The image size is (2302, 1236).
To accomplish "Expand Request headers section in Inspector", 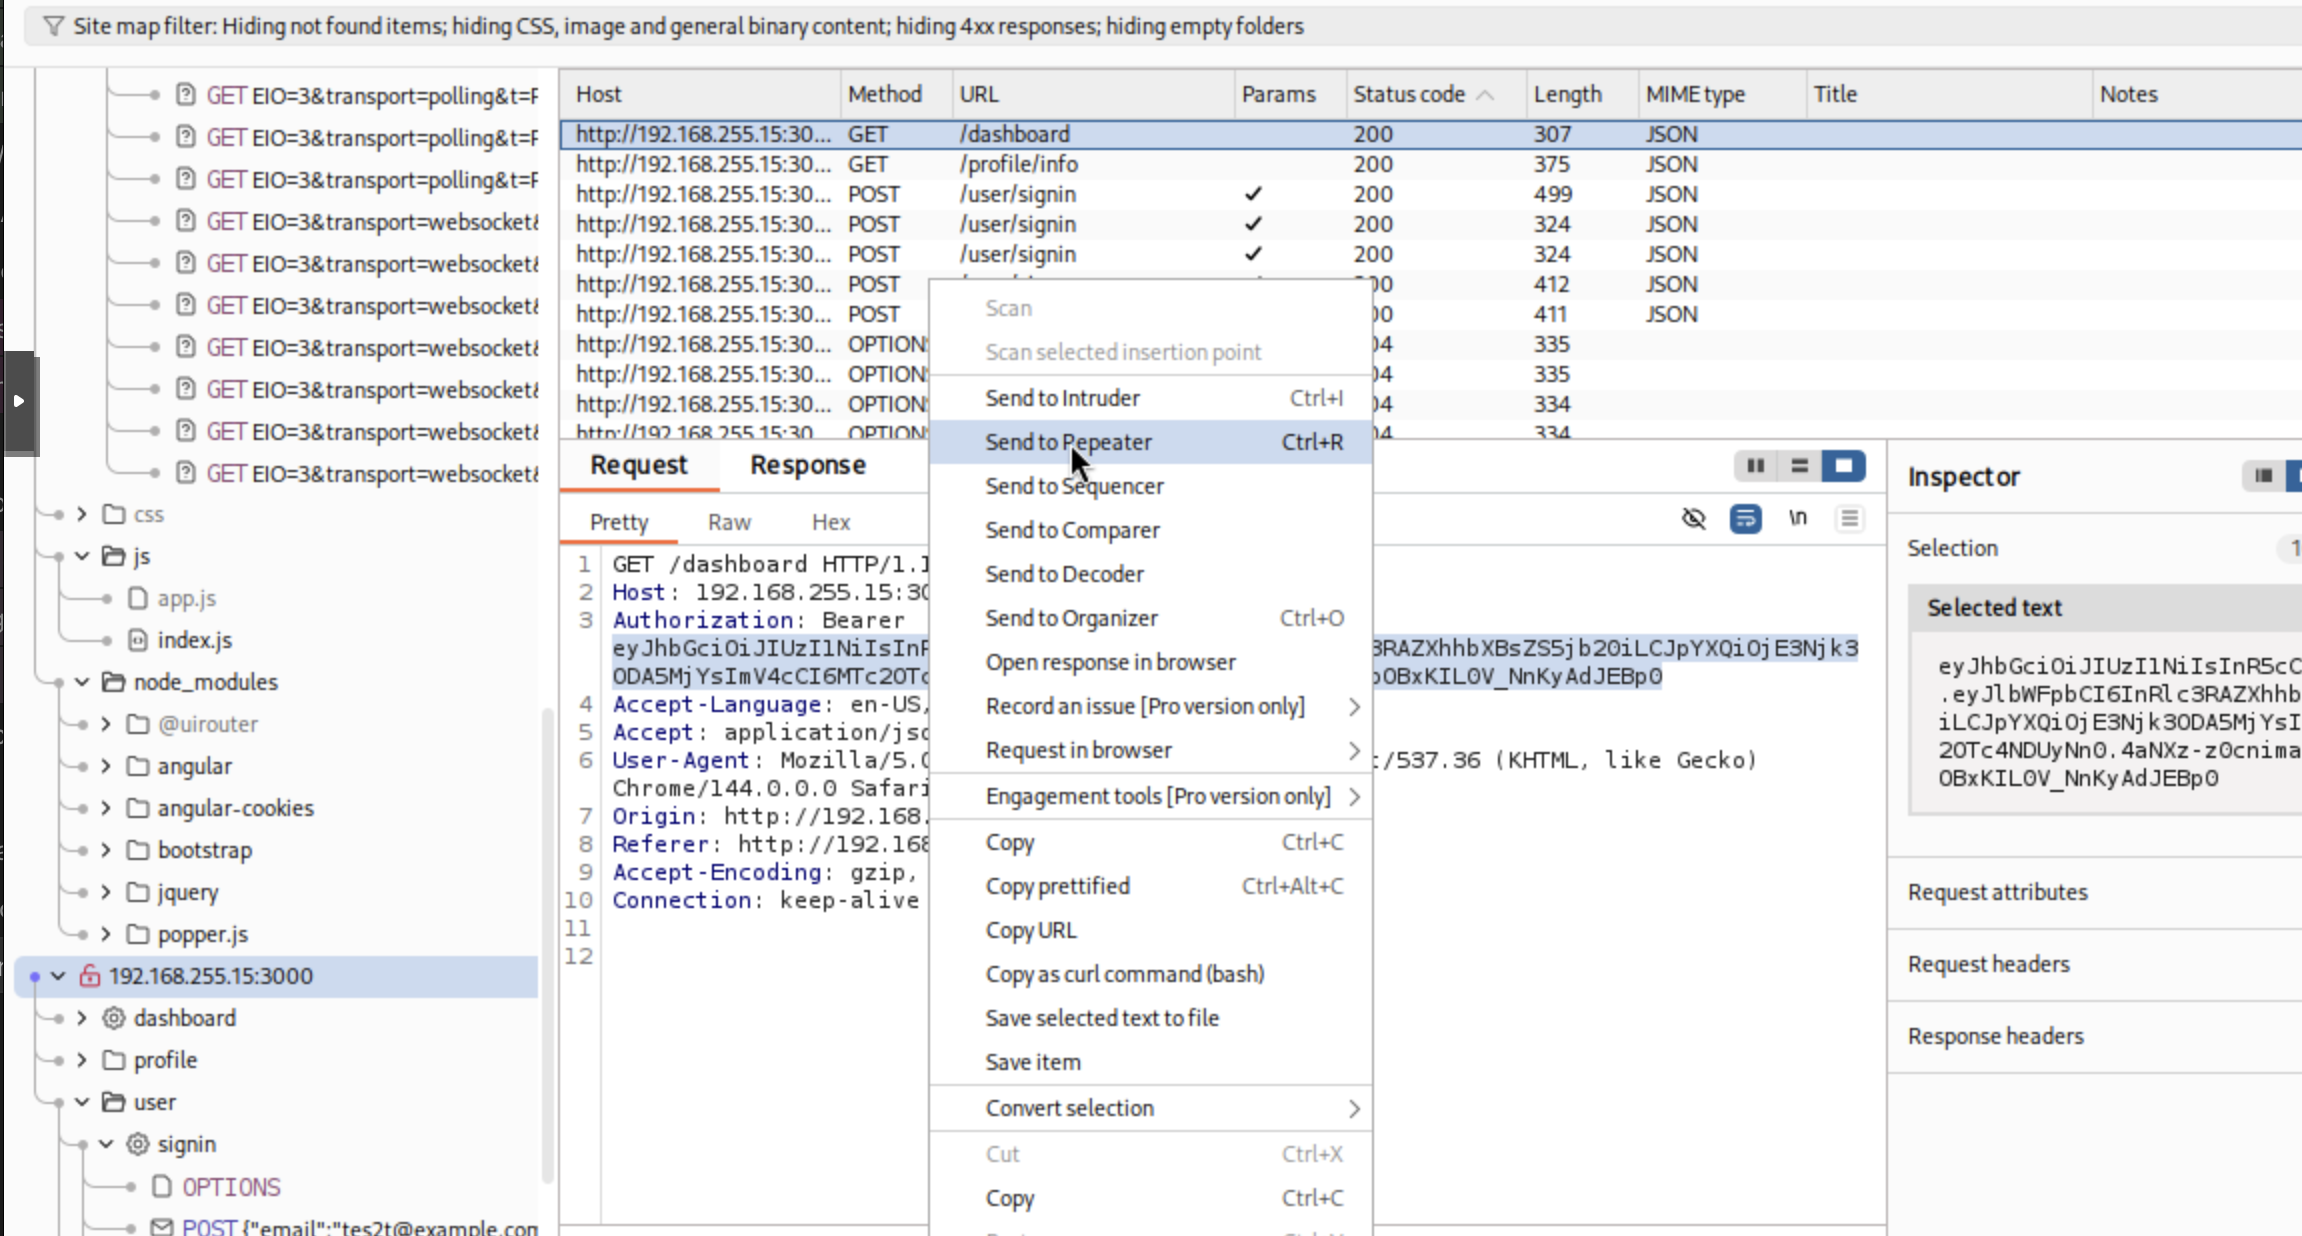I will pyautogui.click(x=1988, y=964).
